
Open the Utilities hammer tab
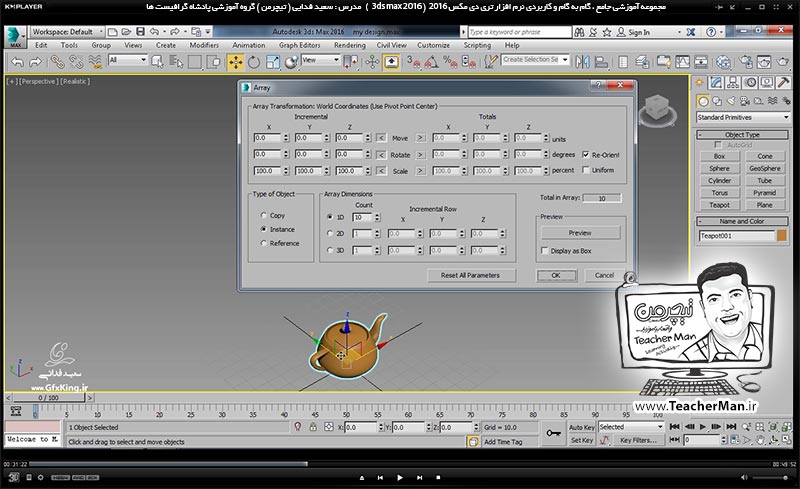784,82
